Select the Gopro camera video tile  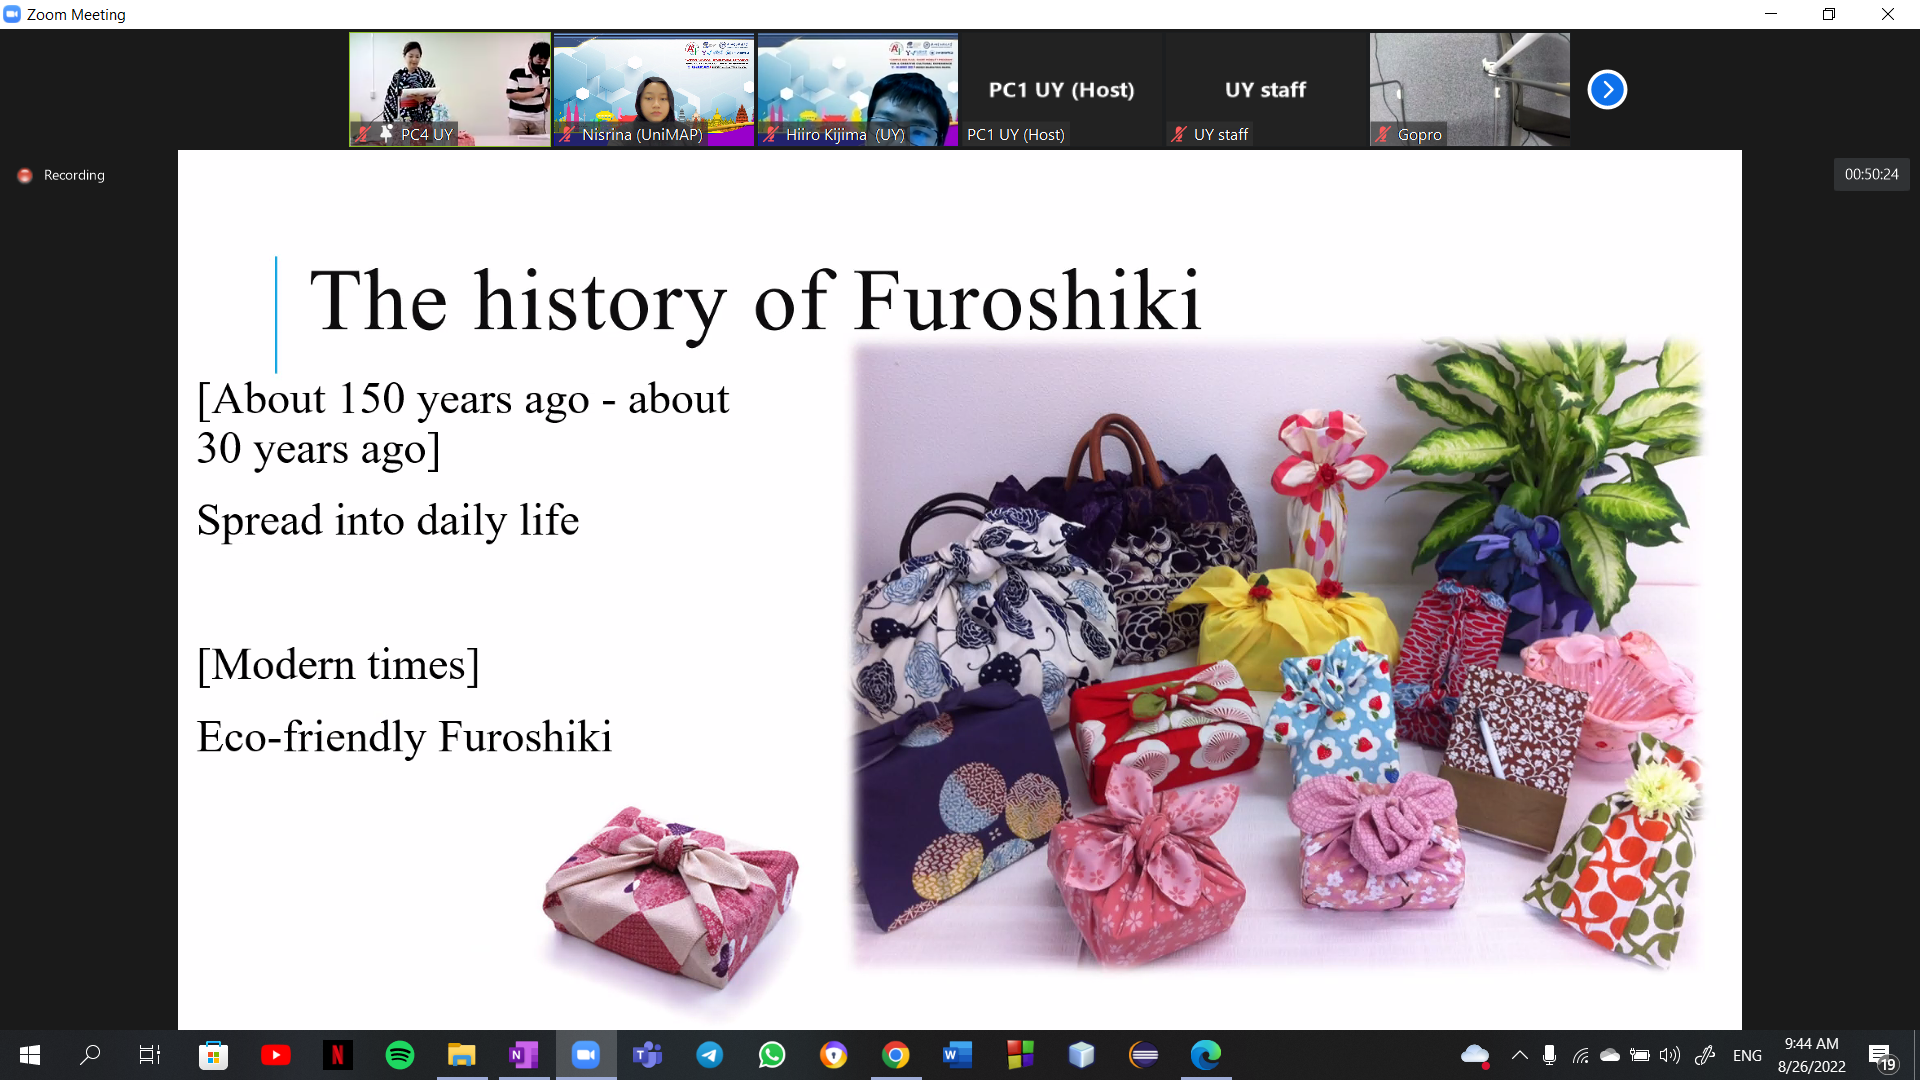click(x=1469, y=89)
